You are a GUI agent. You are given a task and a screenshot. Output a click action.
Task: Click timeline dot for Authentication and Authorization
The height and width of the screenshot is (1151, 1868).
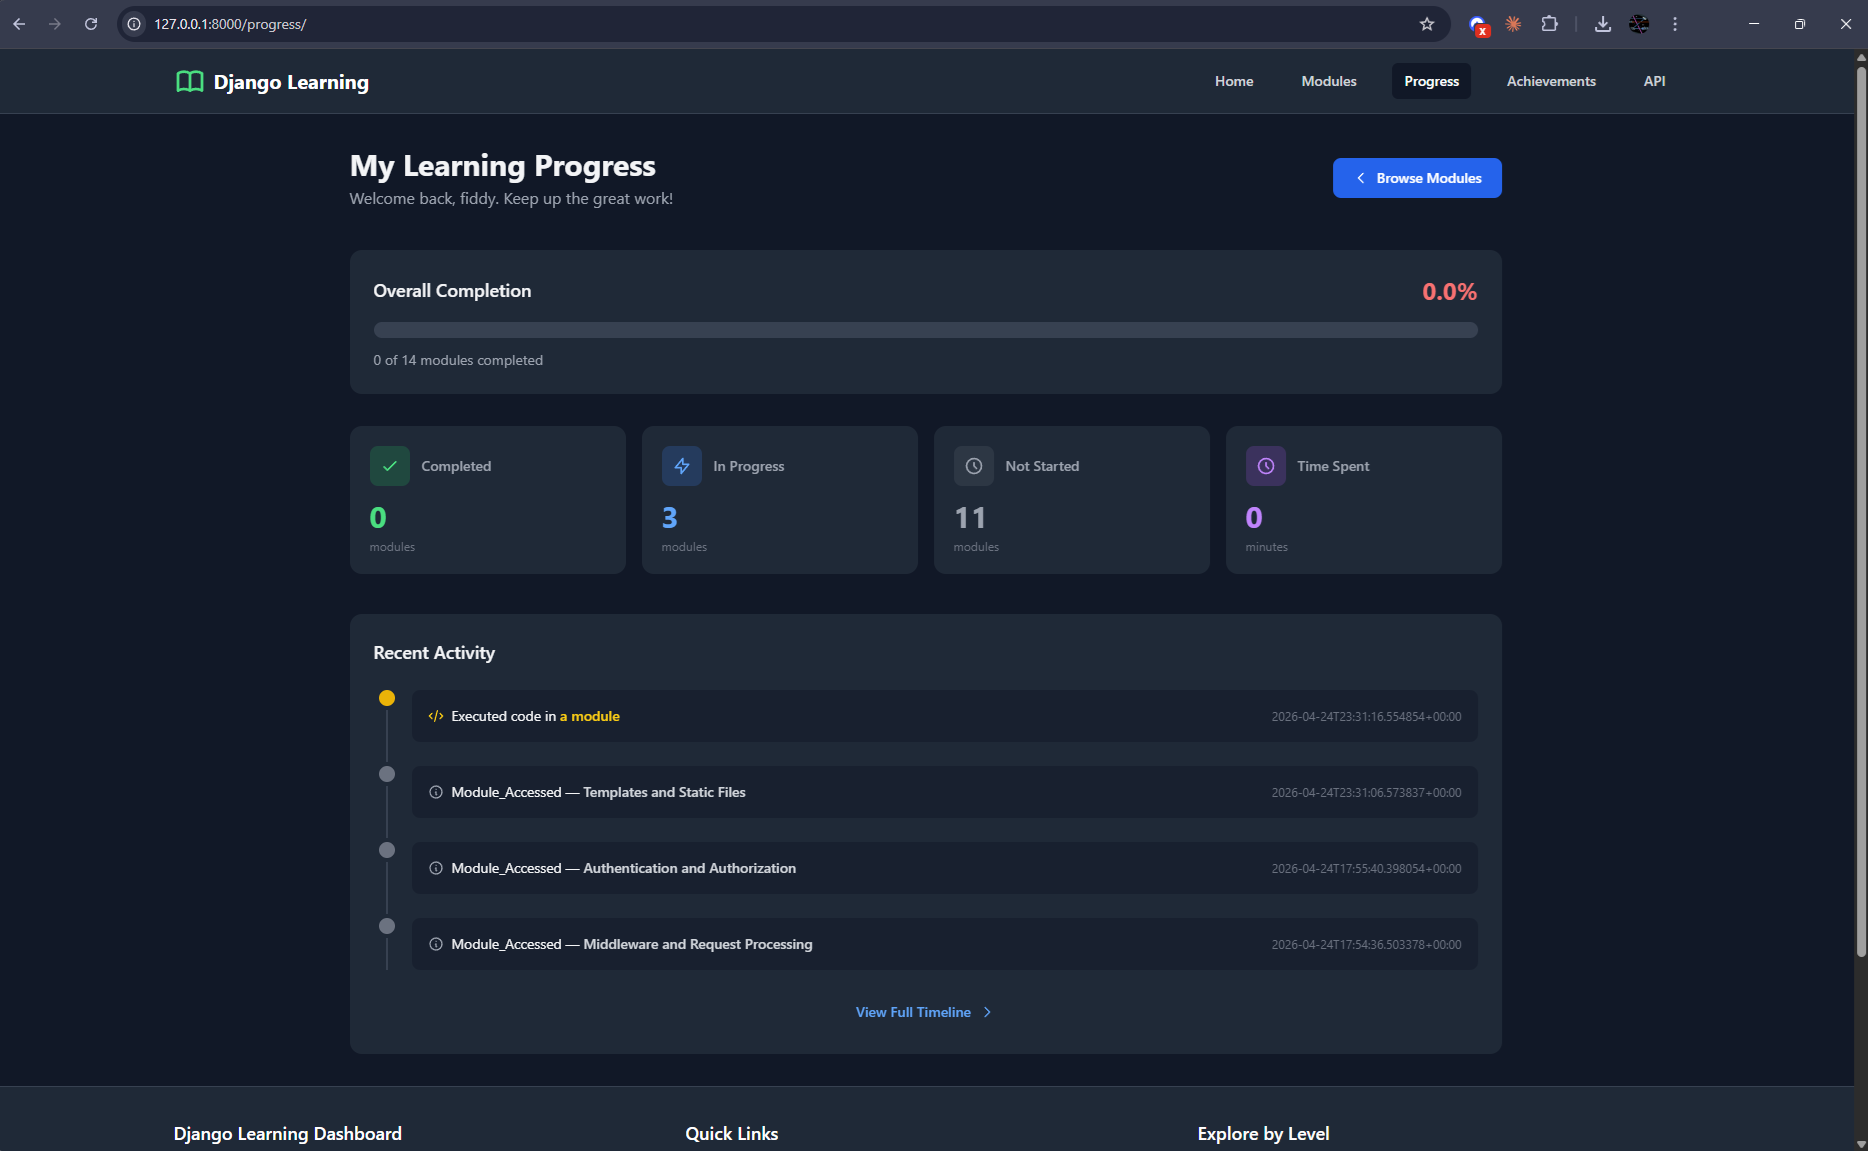pyautogui.click(x=387, y=850)
